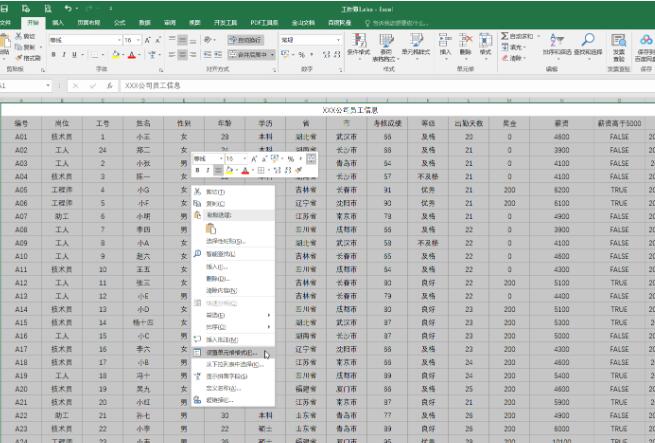This screenshot has height=443, width=655.
Task: Click the Insert Function fx icon in formula bar
Action: click(109, 86)
